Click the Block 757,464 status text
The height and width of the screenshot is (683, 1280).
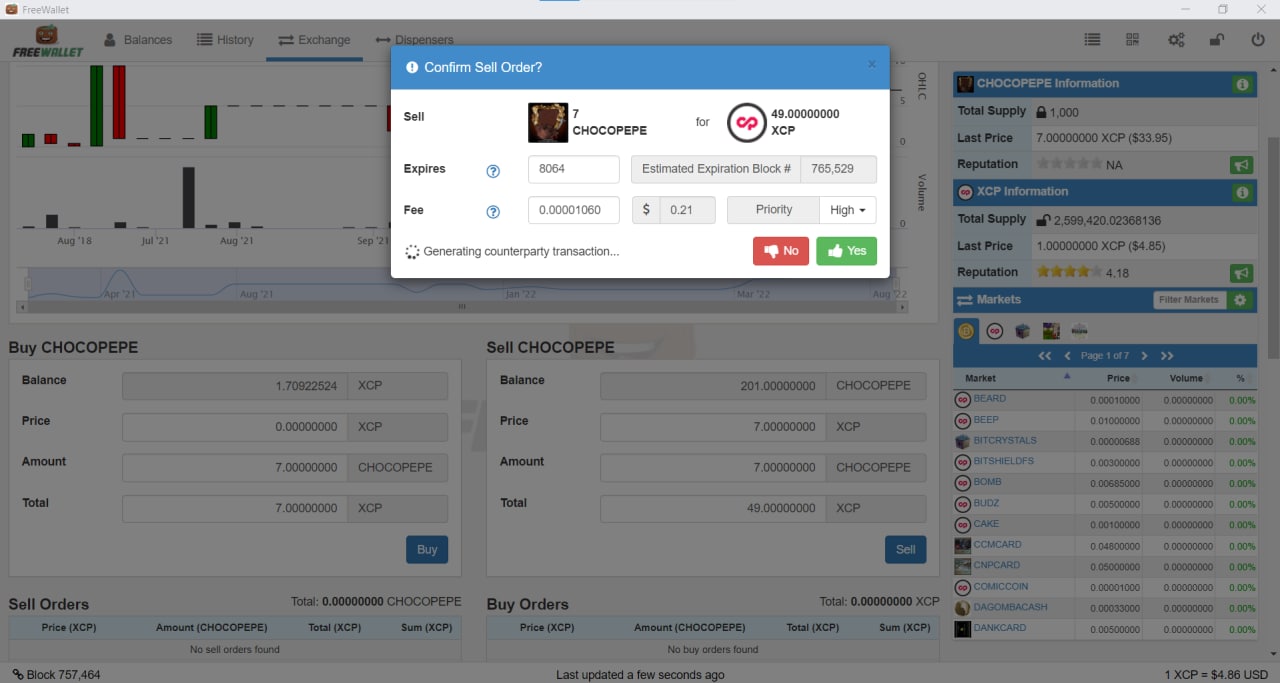click(x=56, y=675)
